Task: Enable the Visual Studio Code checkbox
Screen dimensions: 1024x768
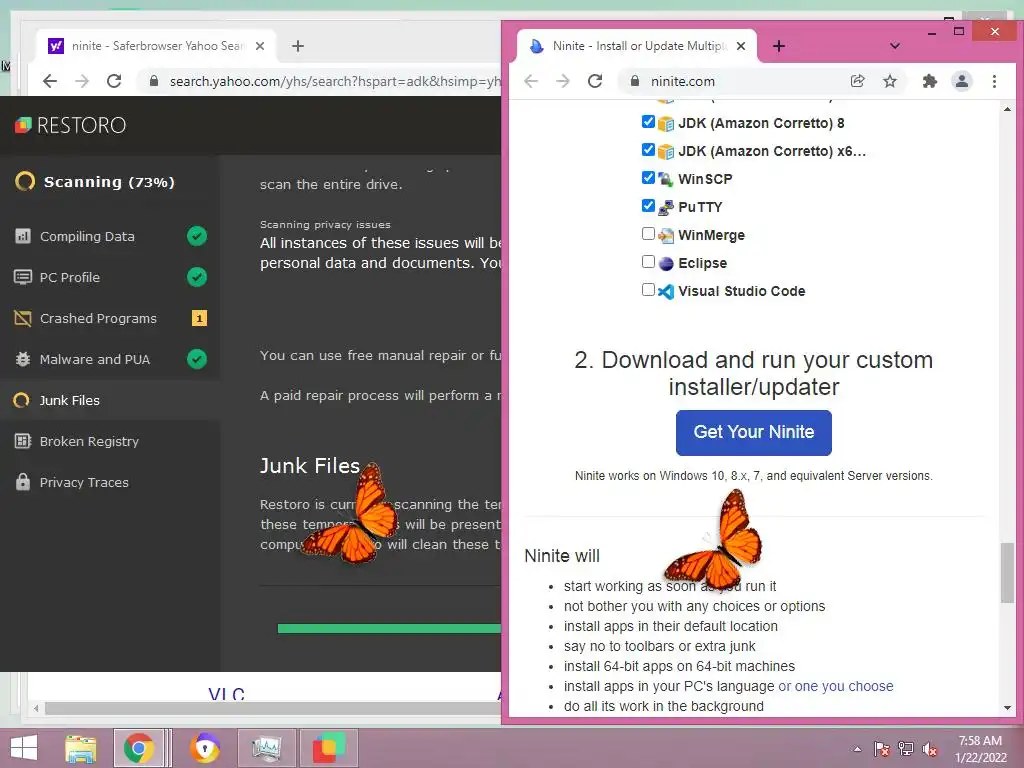Action: (x=648, y=290)
